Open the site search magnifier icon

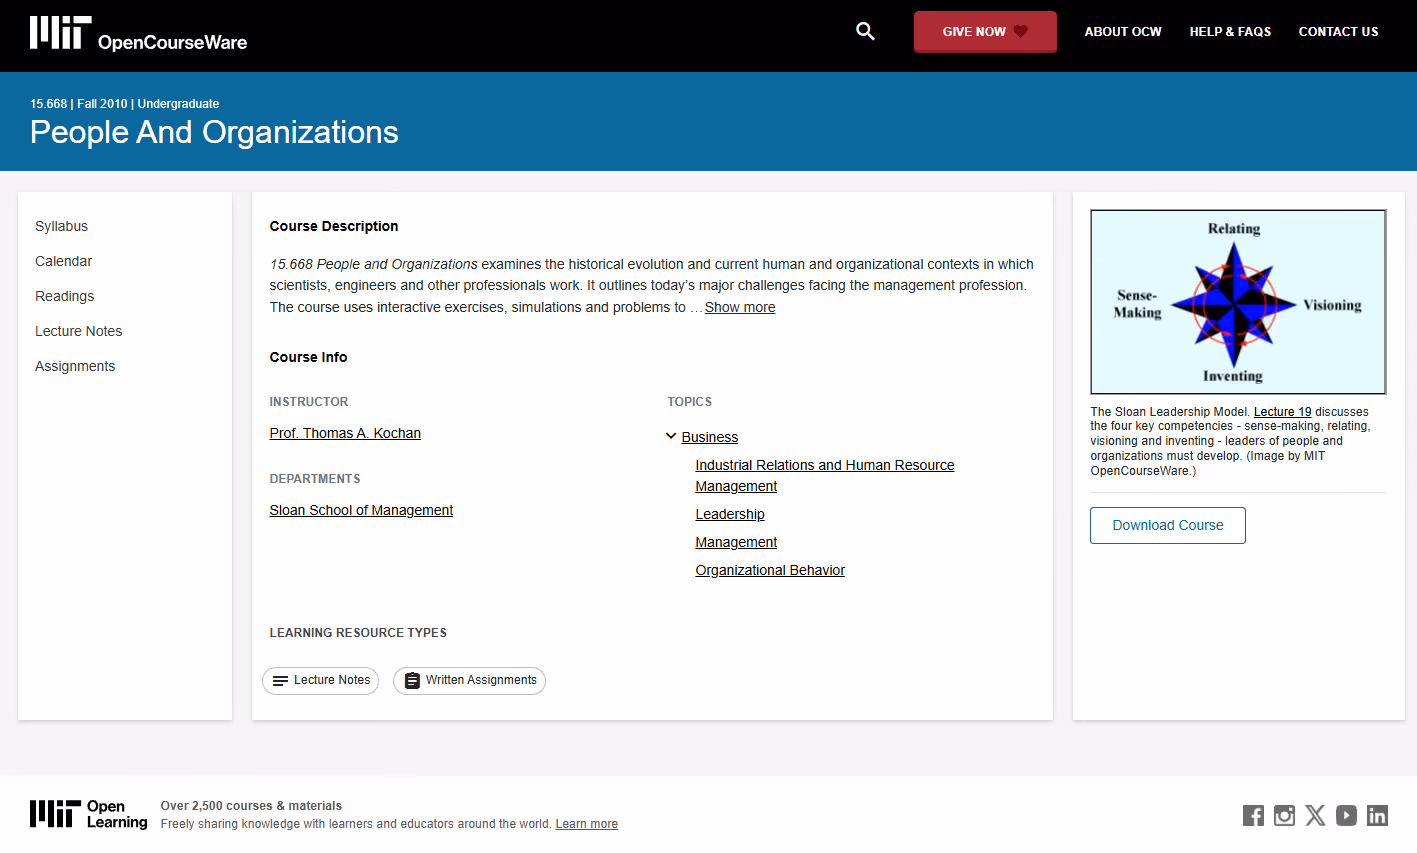click(x=865, y=32)
